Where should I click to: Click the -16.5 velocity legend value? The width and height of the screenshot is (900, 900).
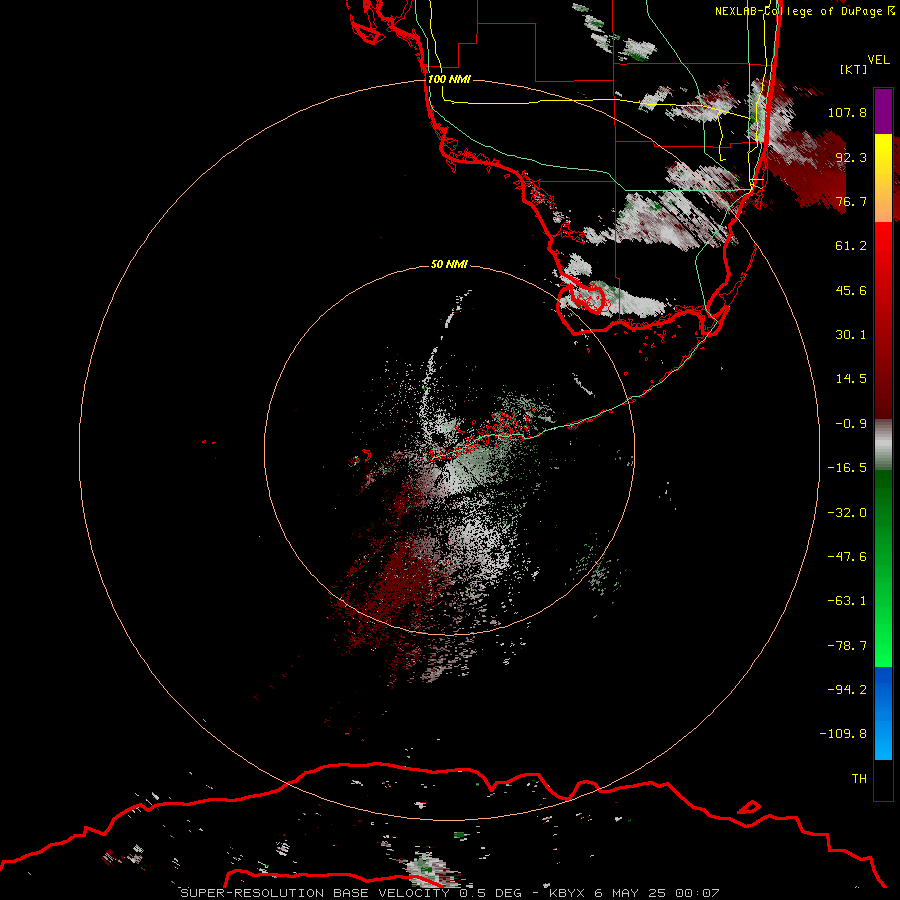(x=847, y=468)
